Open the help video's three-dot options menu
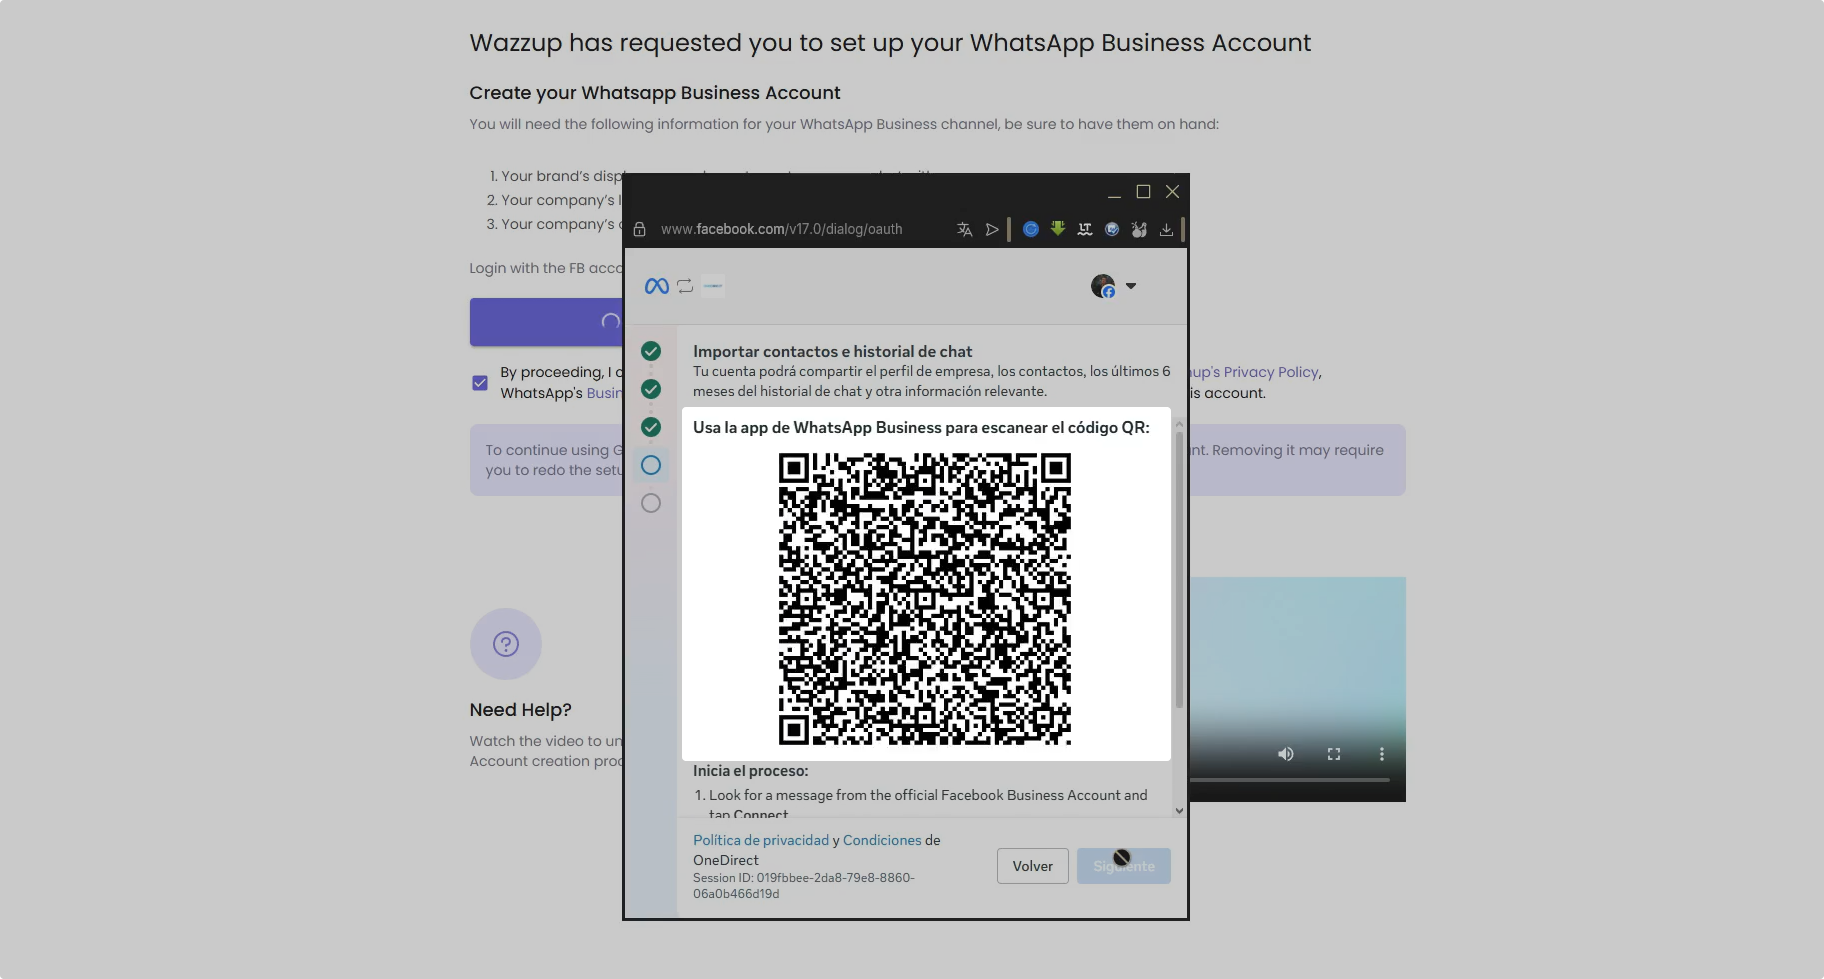 (x=1382, y=754)
